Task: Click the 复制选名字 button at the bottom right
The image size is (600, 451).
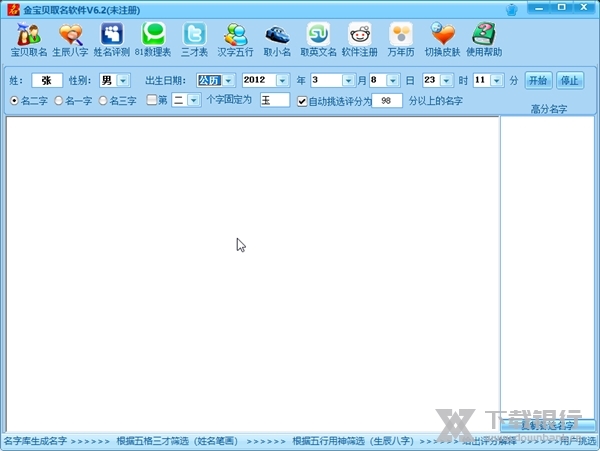Action: [548, 425]
